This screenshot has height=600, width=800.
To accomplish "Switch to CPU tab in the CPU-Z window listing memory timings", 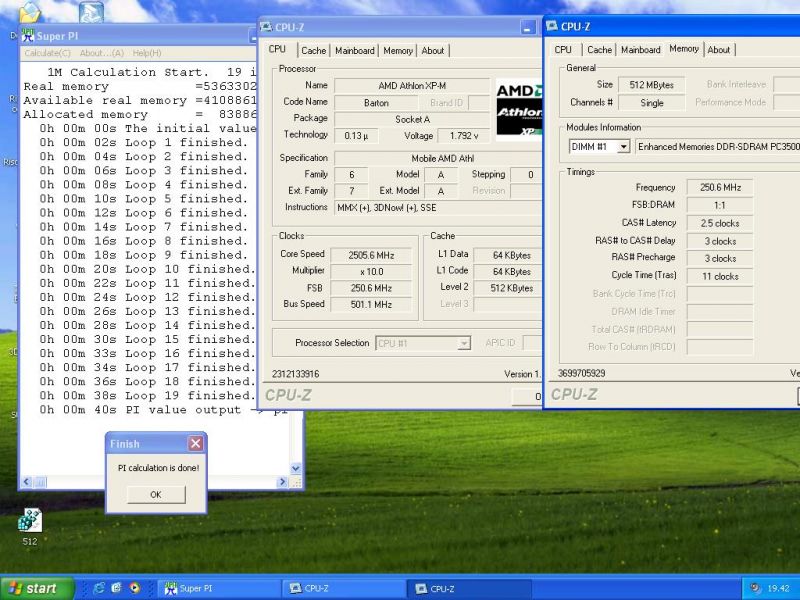I will (x=563, y=49).
